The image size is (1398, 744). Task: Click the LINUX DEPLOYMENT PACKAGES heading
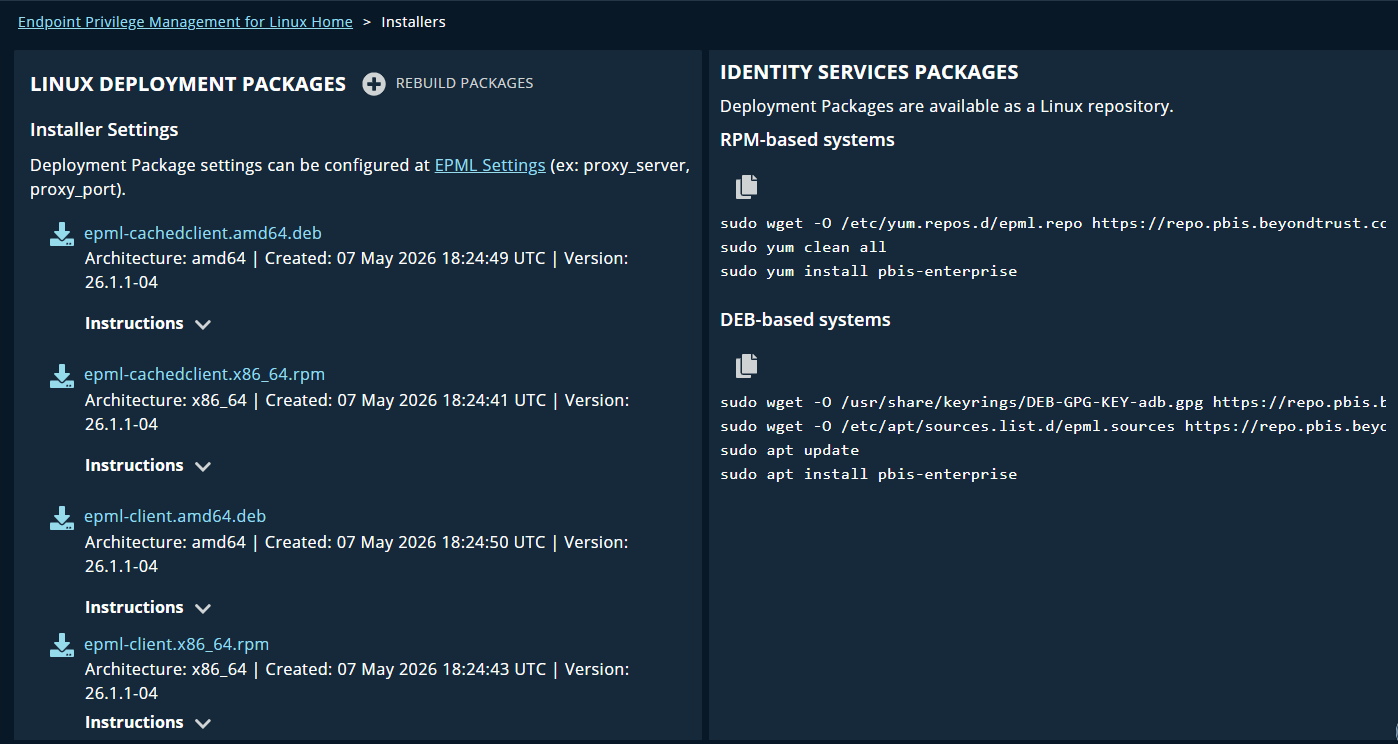(188, 84)
